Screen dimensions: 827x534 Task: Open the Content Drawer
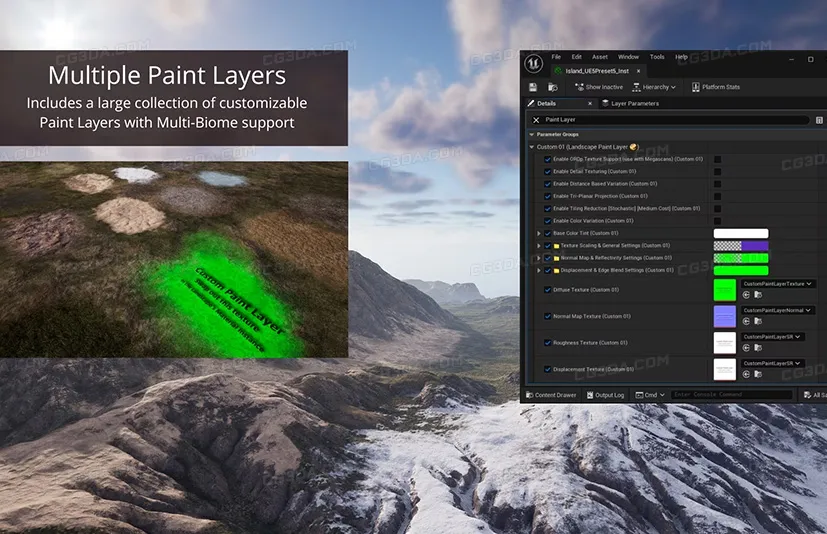coord(551,395)
